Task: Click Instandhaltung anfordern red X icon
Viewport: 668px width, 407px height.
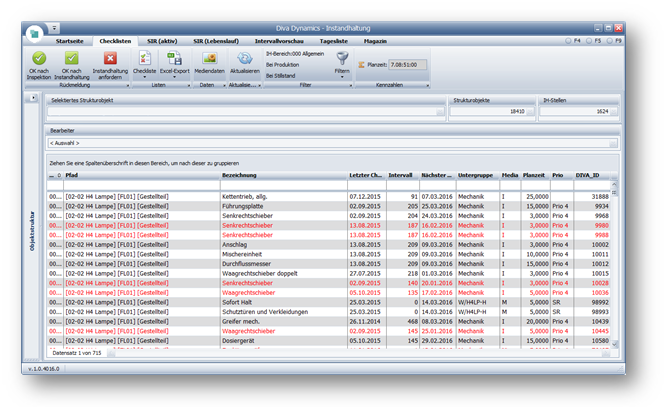Action: coord(110,59)
